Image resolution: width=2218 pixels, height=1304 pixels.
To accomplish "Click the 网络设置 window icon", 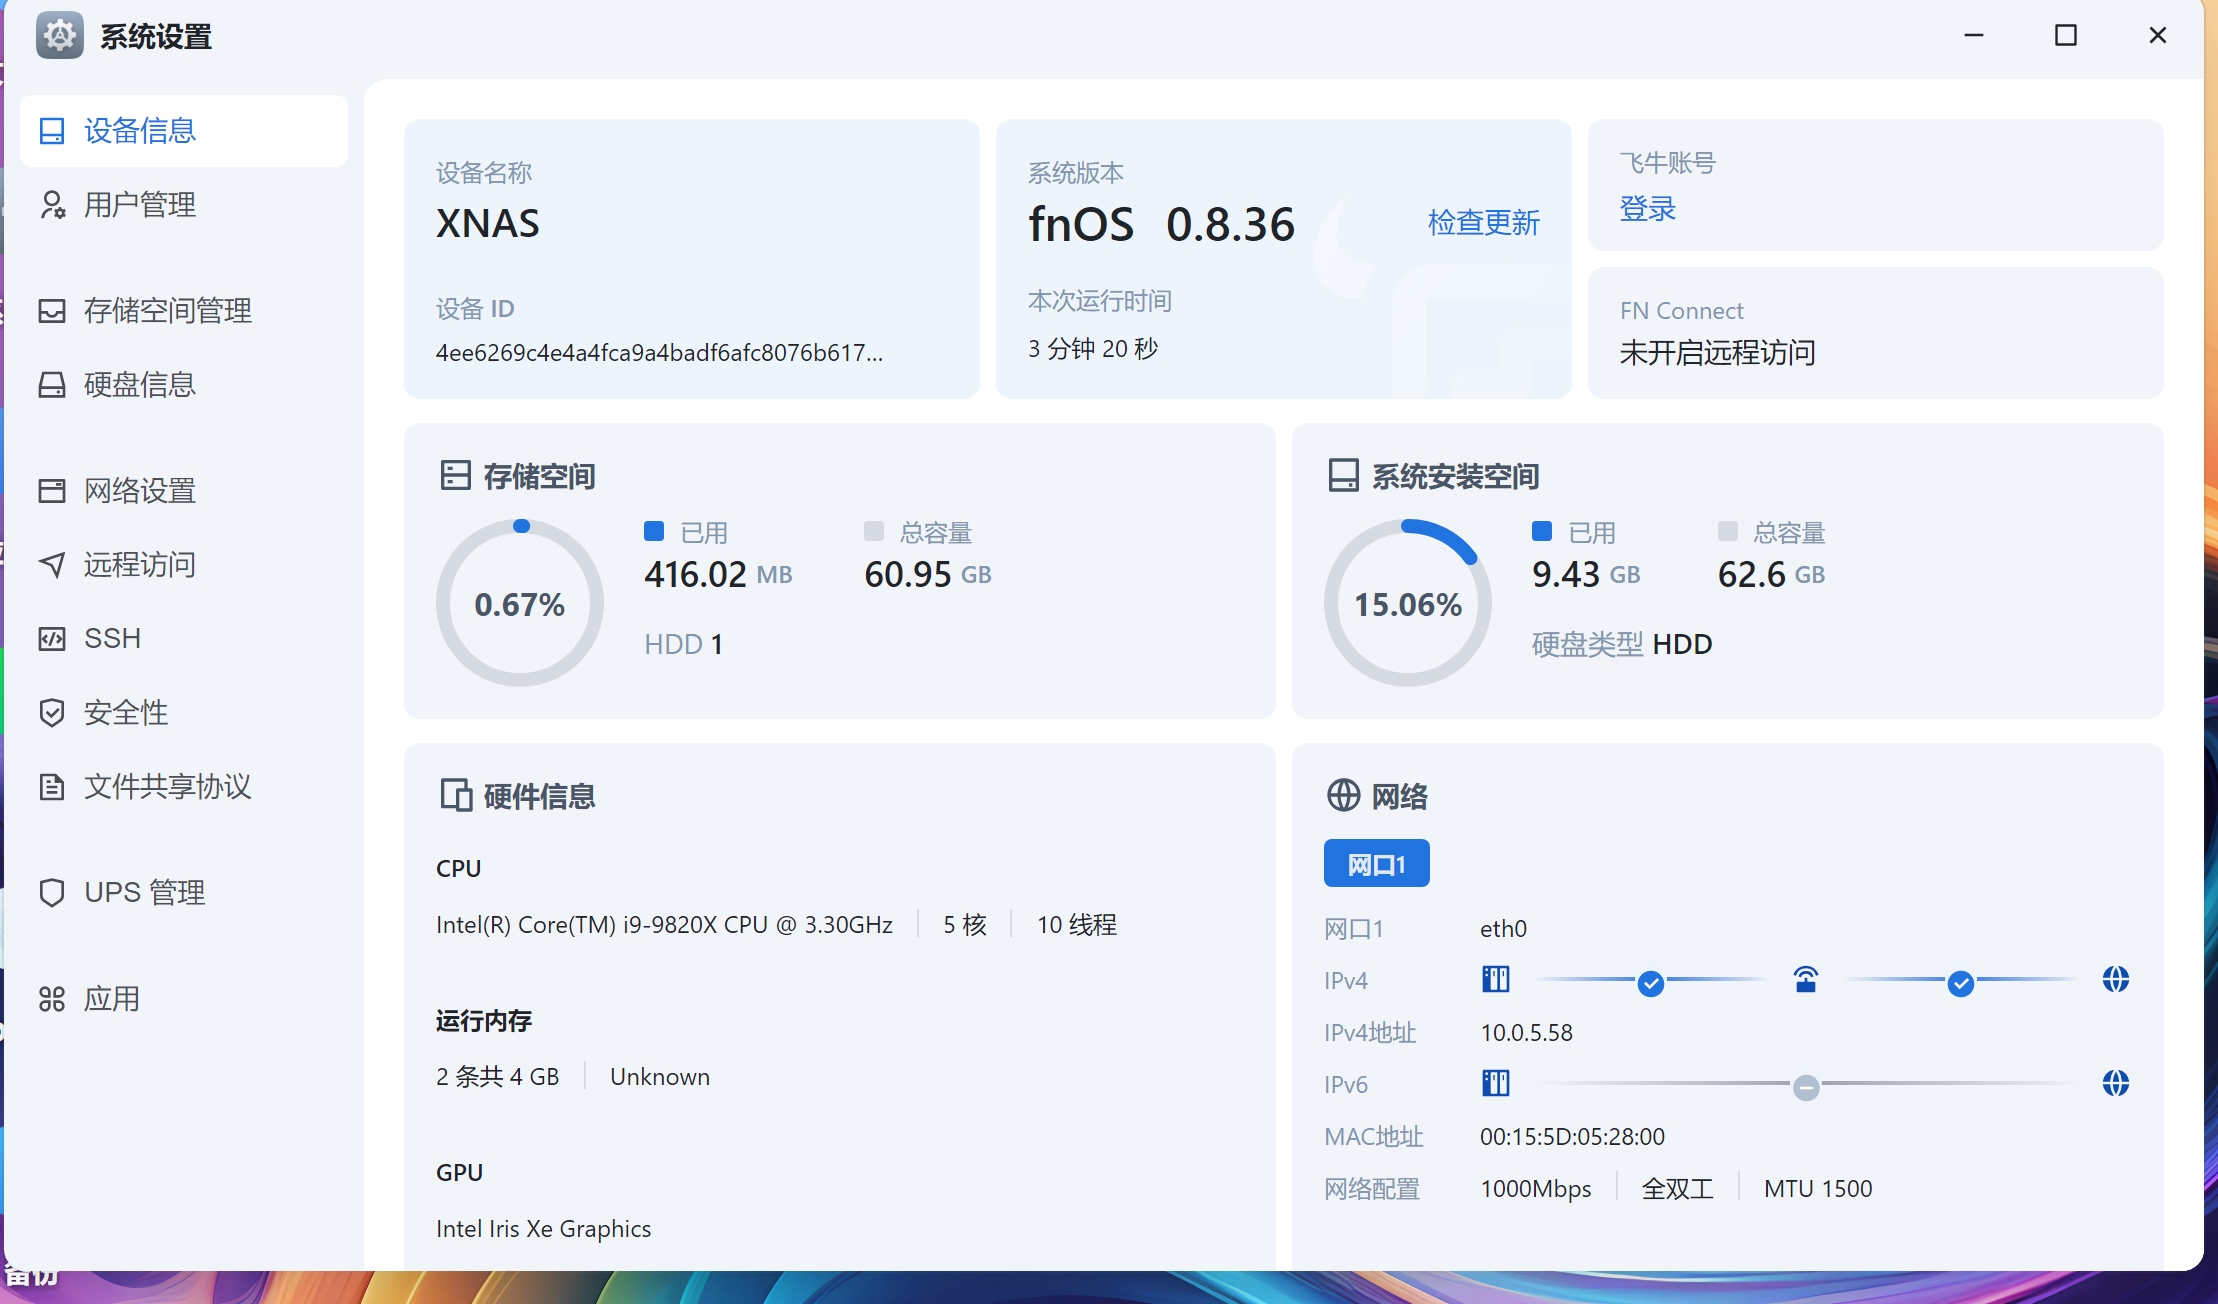I will [52, 491].
